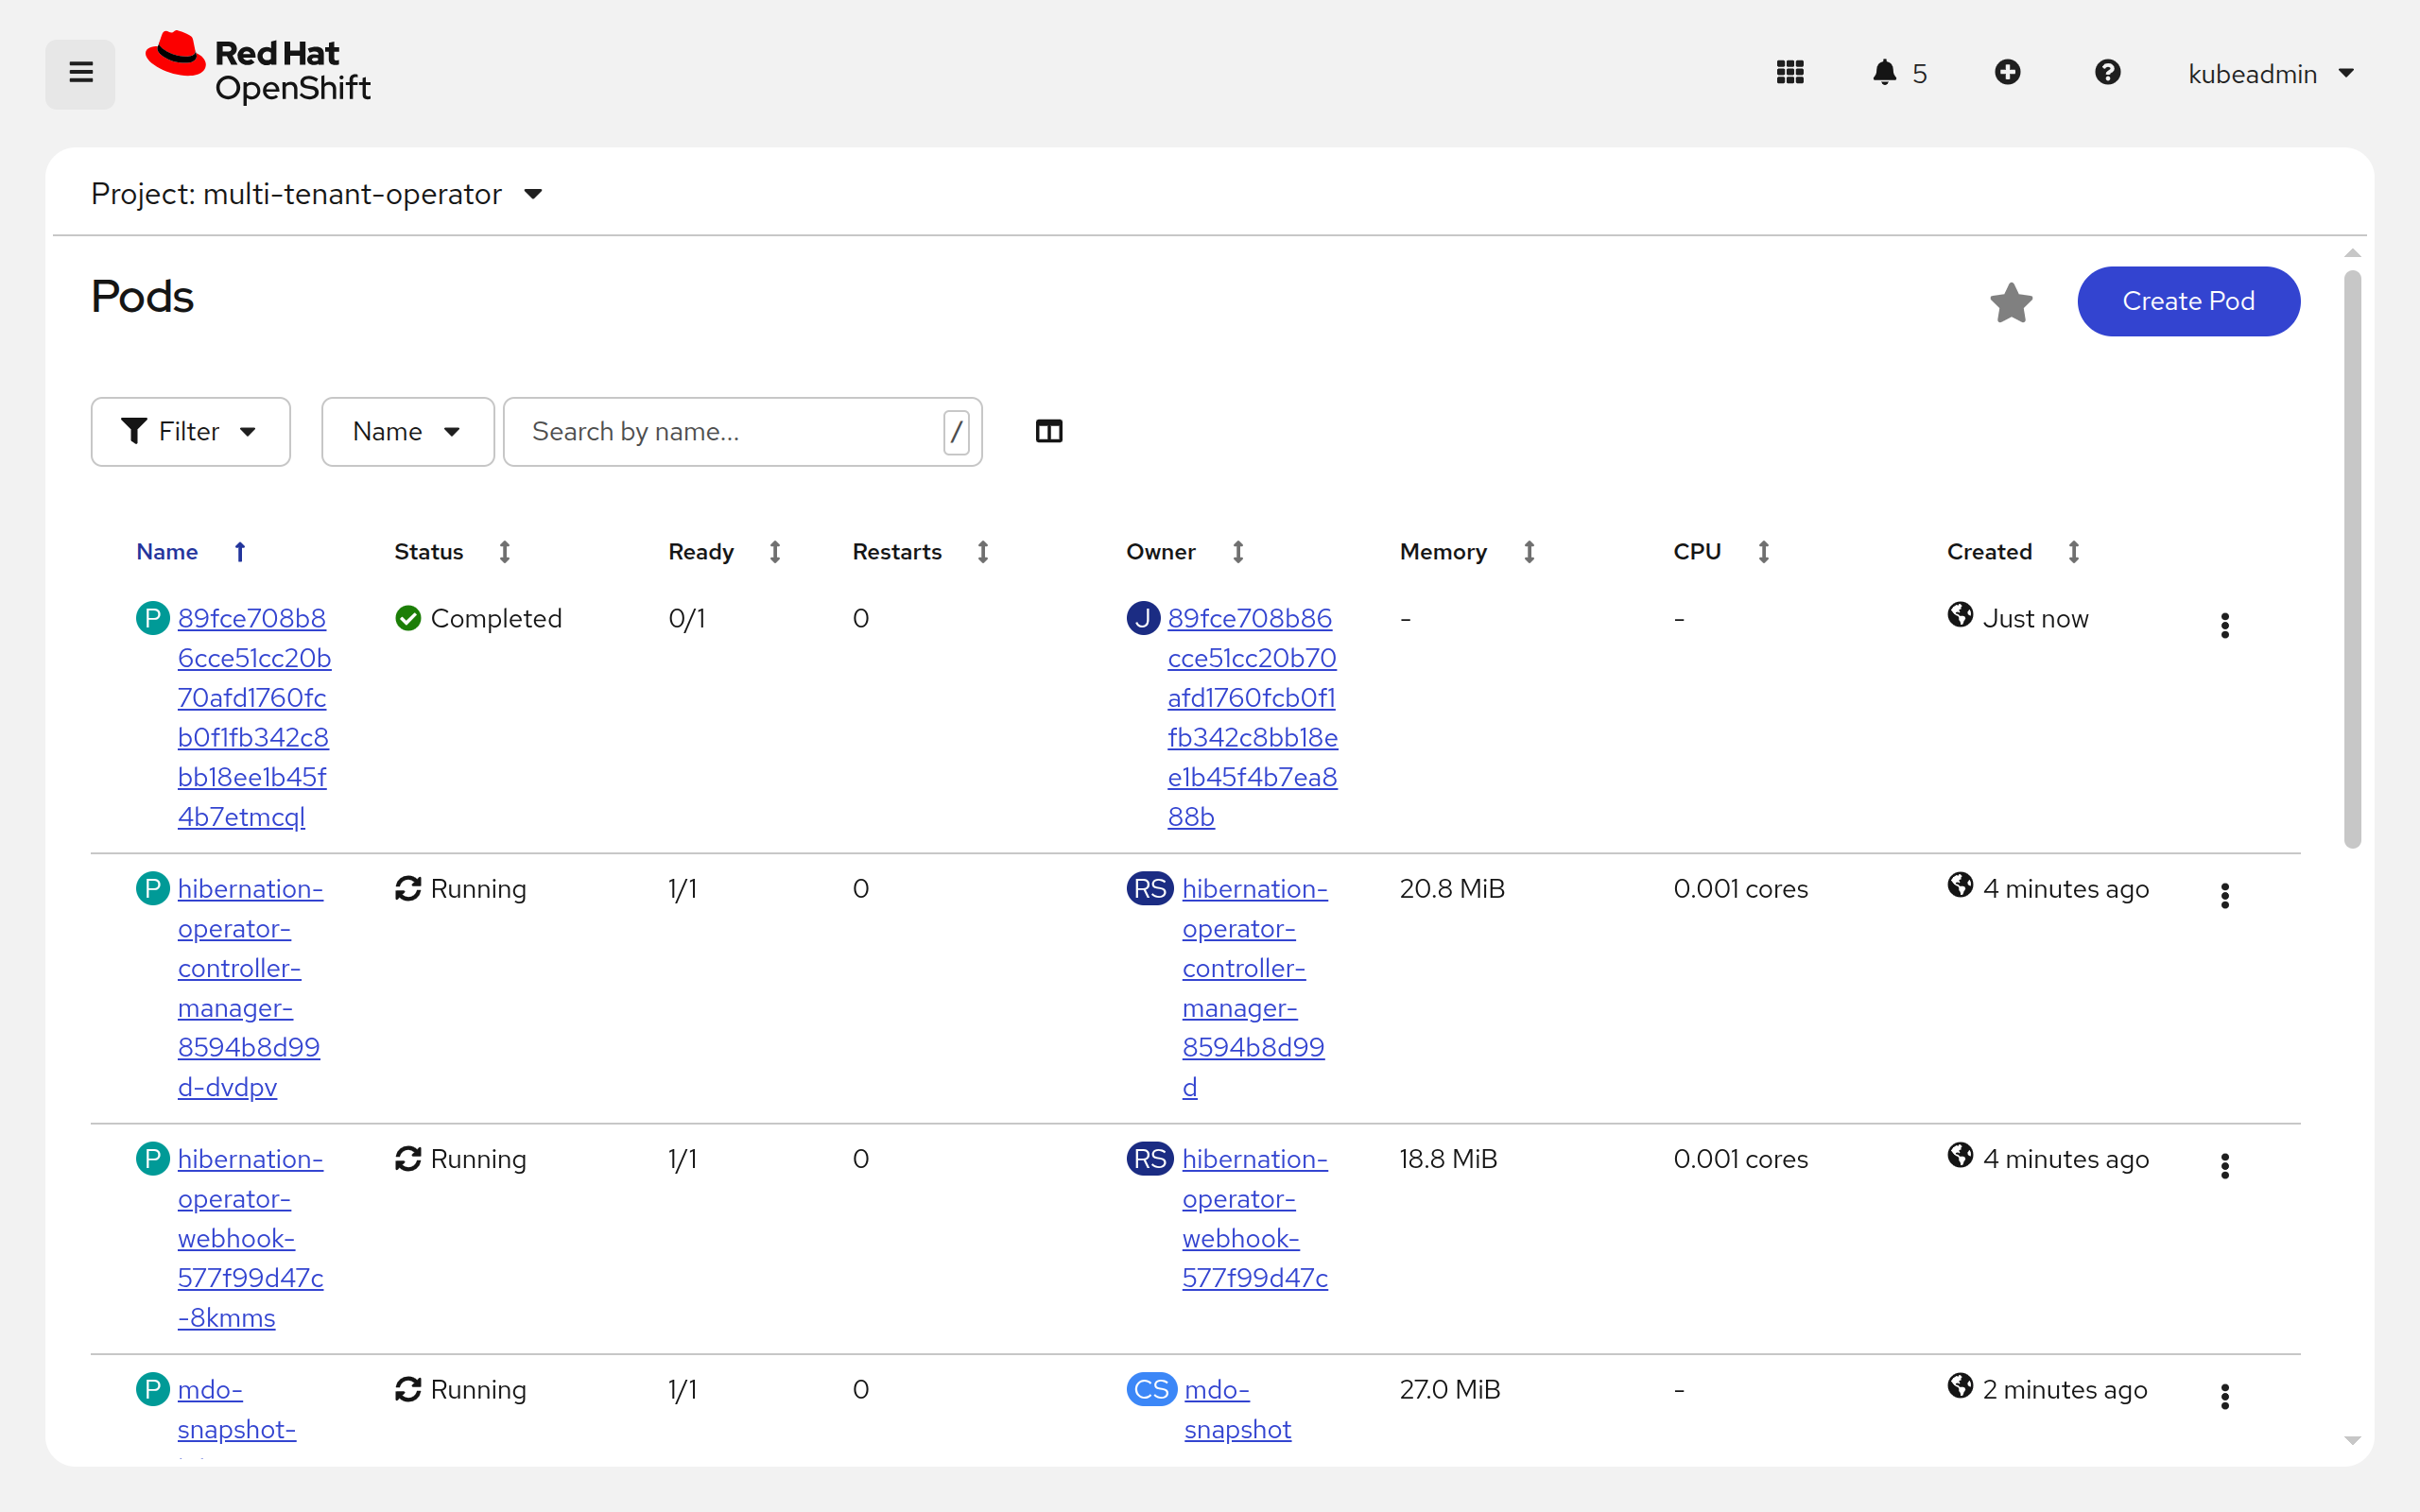Click the Completed status text
Screen dimensions: 2420x1512
(496, 619)
